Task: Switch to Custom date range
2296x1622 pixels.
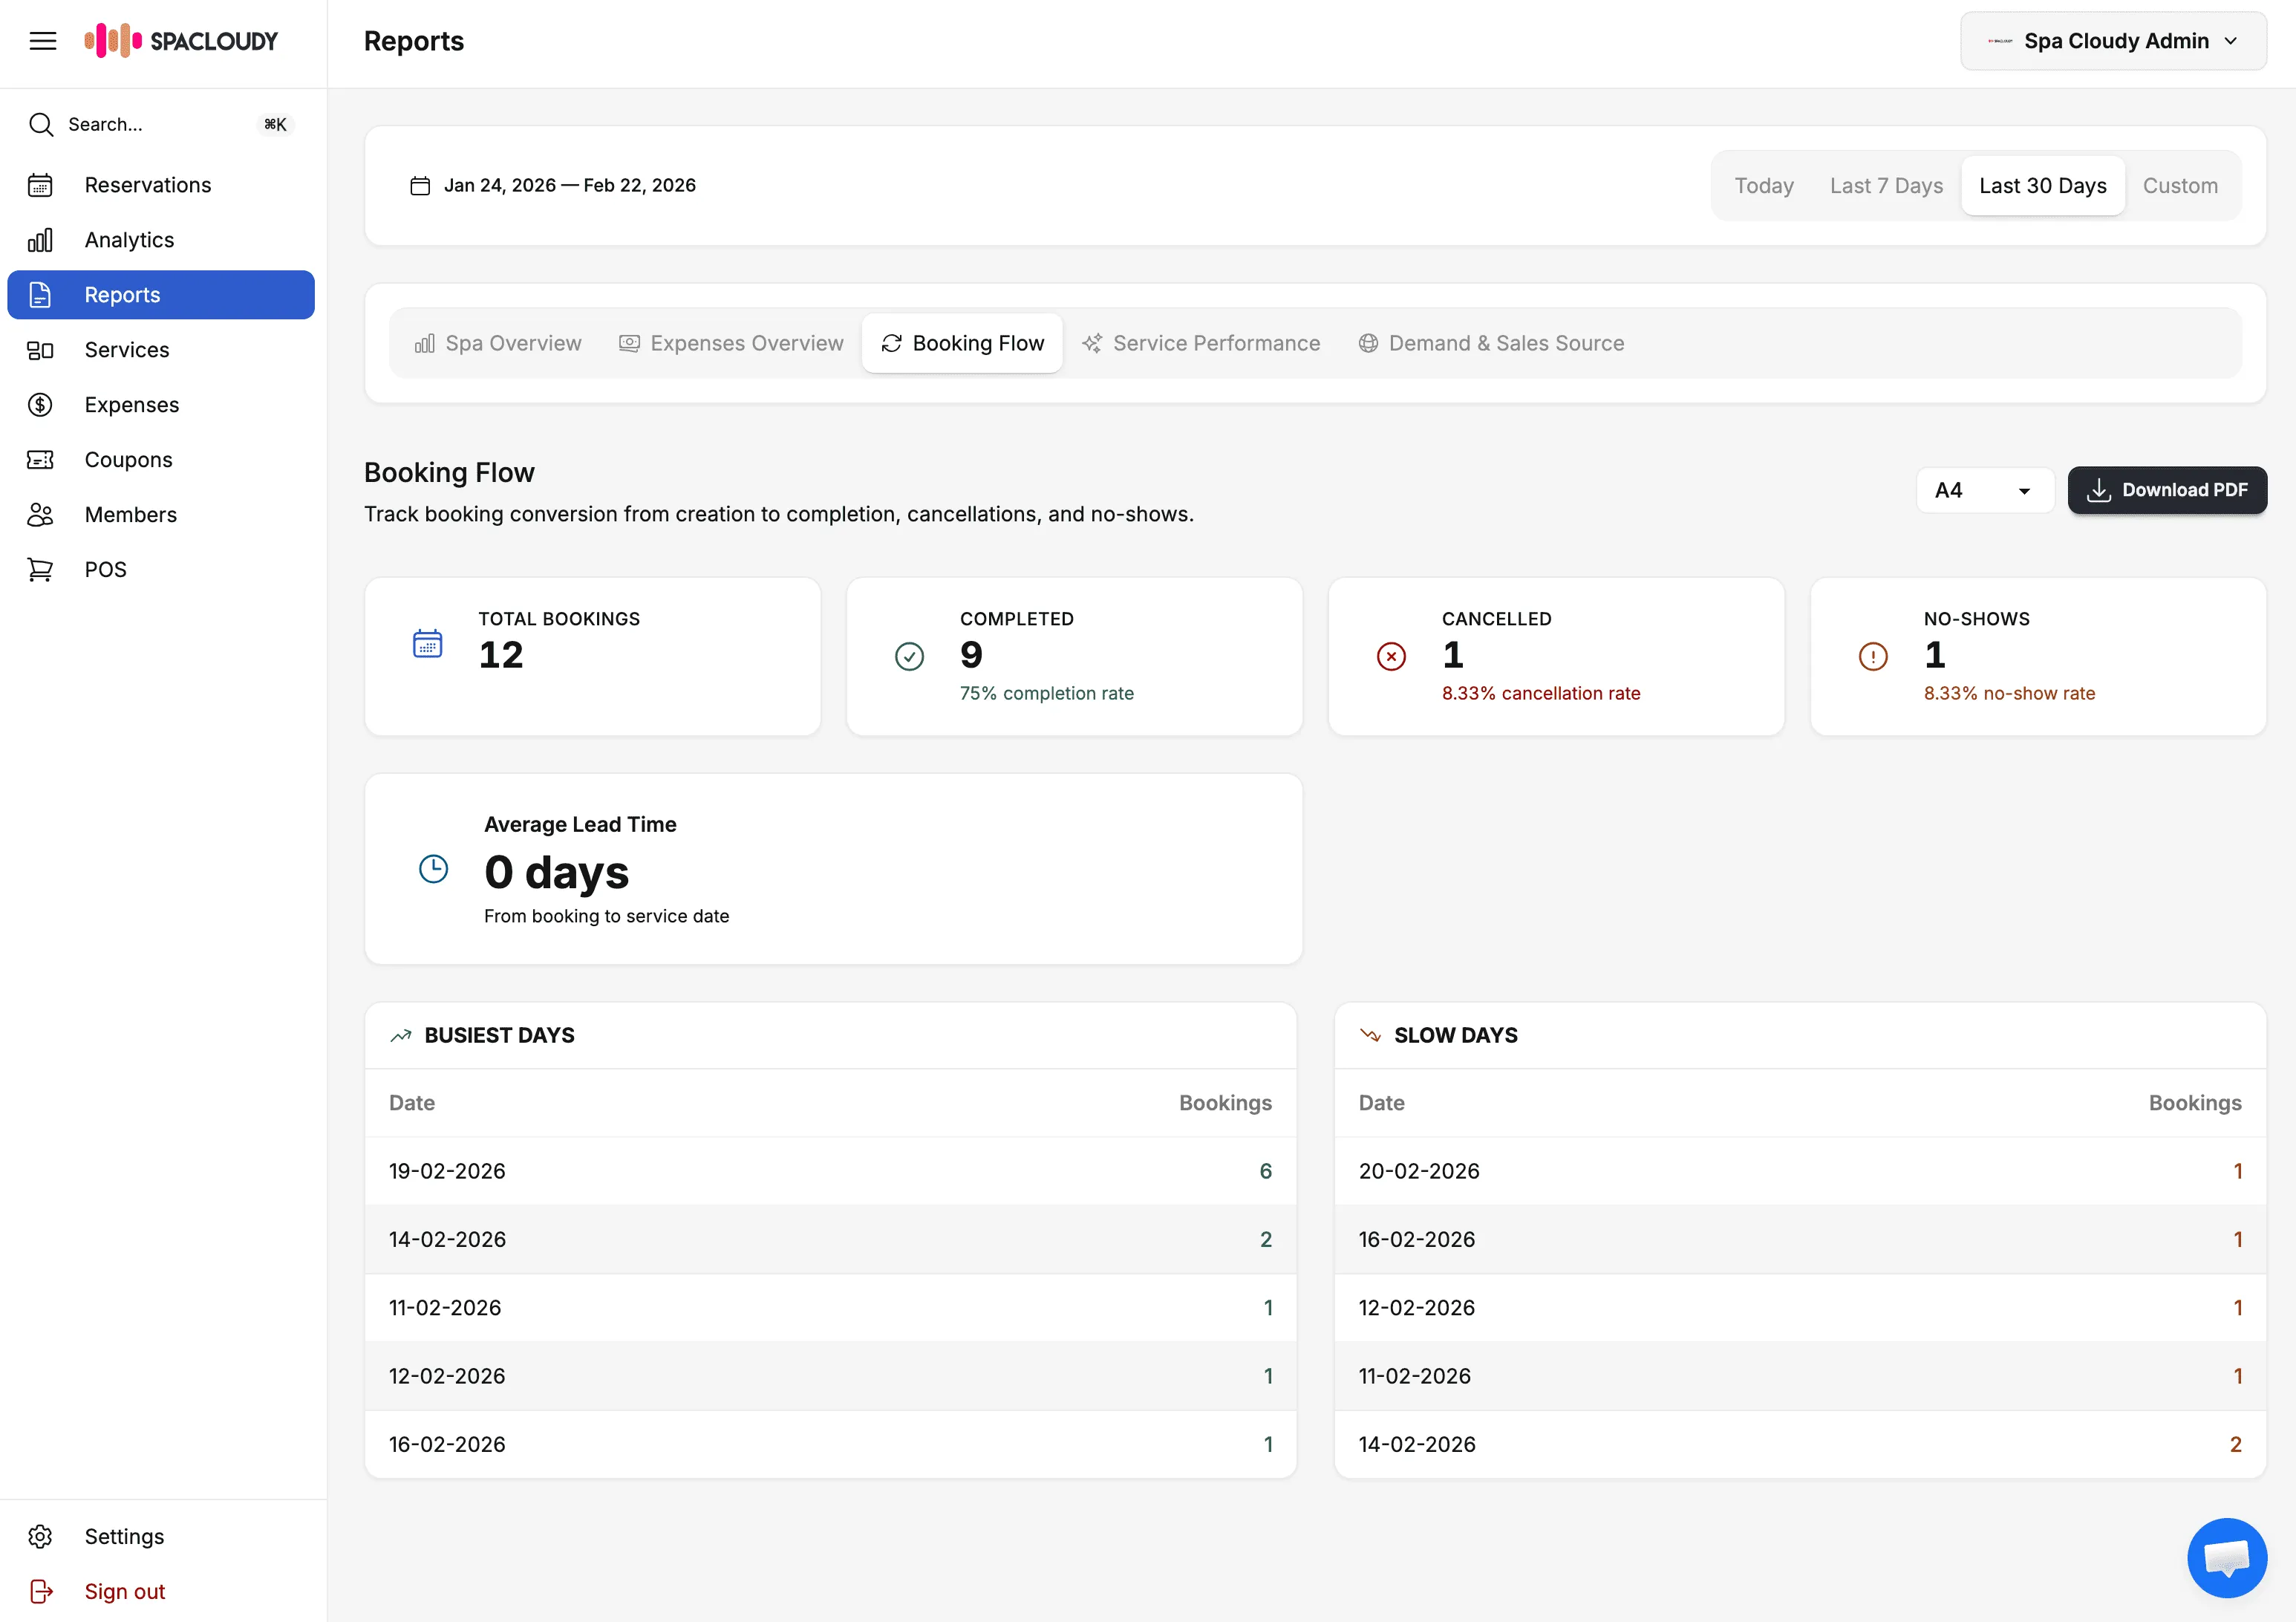Action: [2179, 186]
